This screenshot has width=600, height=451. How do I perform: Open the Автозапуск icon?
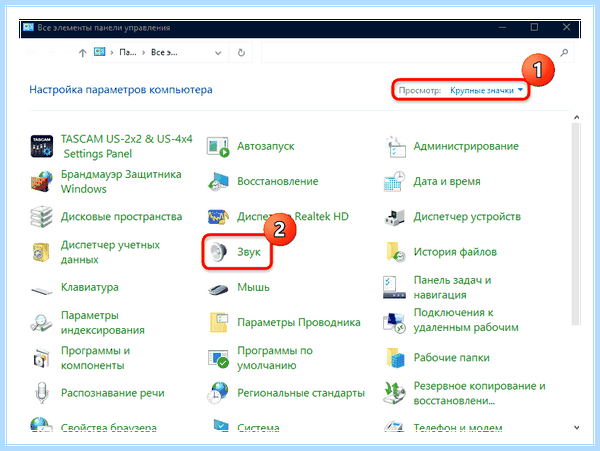218,147
